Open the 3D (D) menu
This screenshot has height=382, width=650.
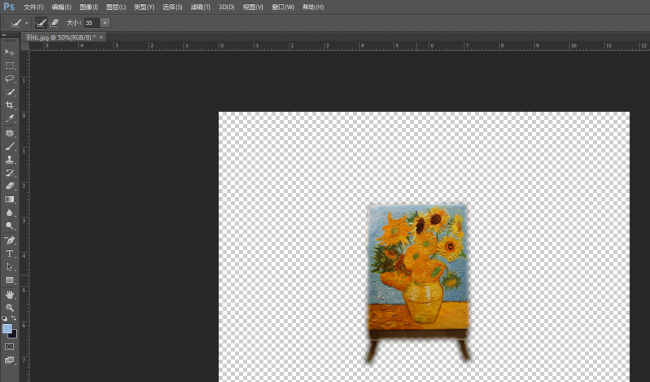[x=226, y=7]
